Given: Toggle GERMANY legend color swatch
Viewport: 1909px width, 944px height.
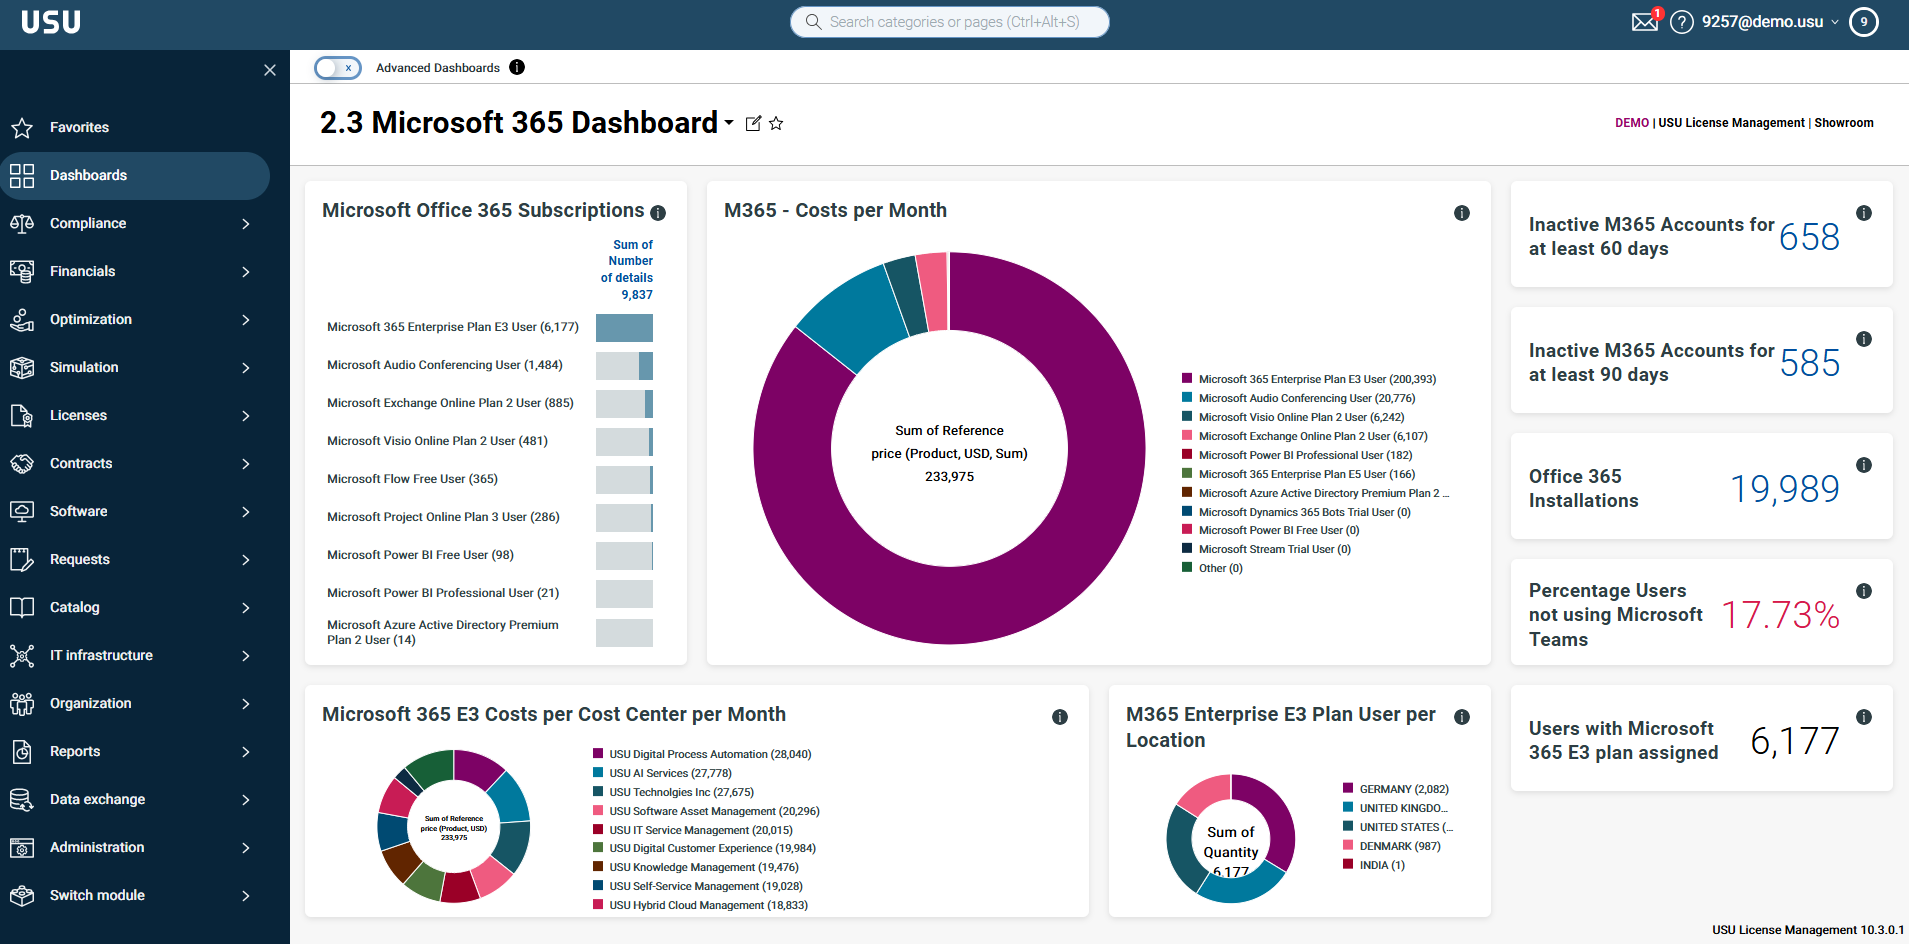Looking at the screenshot, I should tap(1348, 789).
